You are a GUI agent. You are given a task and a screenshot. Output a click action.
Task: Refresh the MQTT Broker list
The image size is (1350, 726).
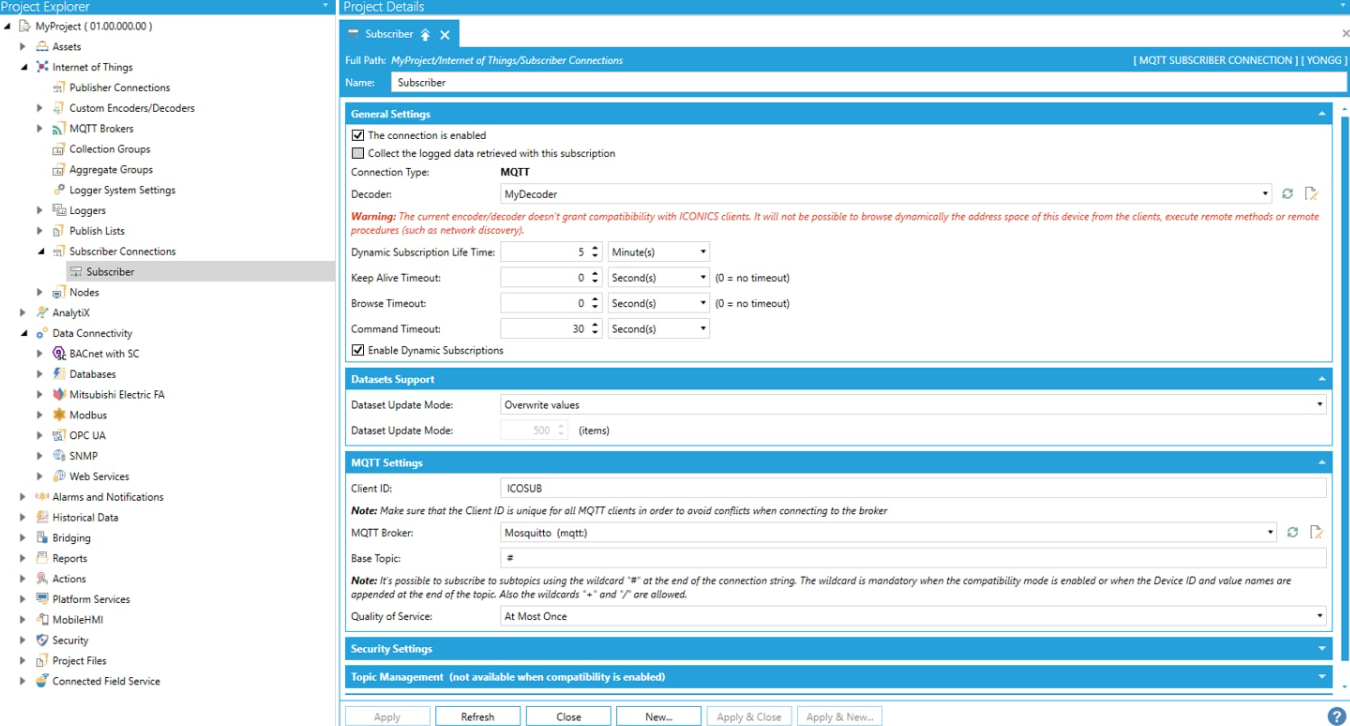coord(1293,533)
